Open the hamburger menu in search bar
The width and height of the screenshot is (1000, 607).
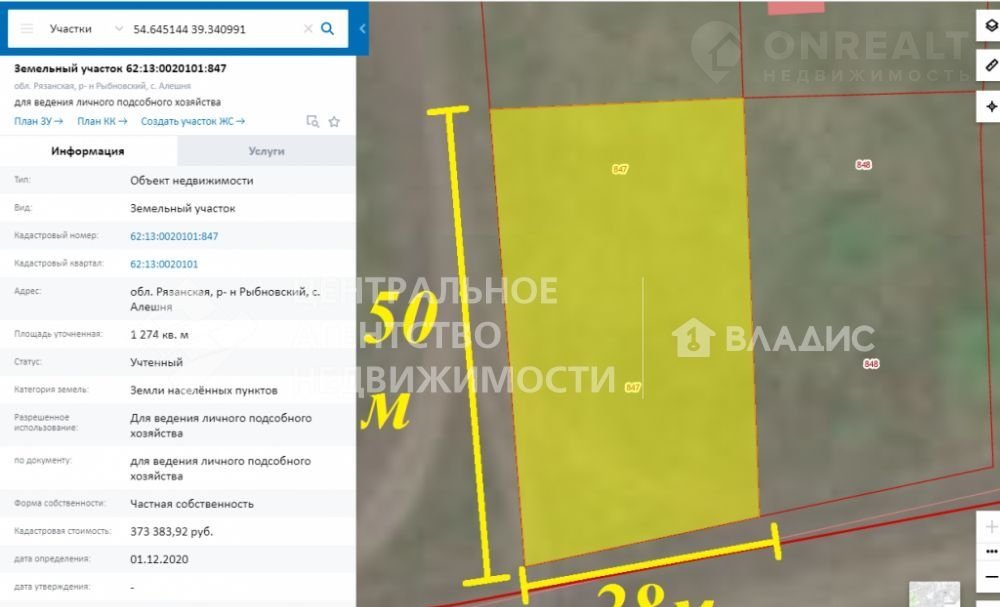click(27, 29)
